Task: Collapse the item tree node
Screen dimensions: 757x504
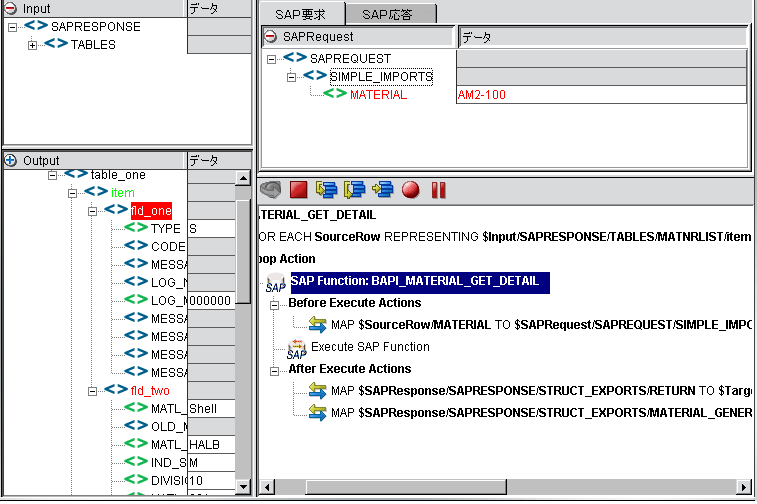Action: pos(72,194)
